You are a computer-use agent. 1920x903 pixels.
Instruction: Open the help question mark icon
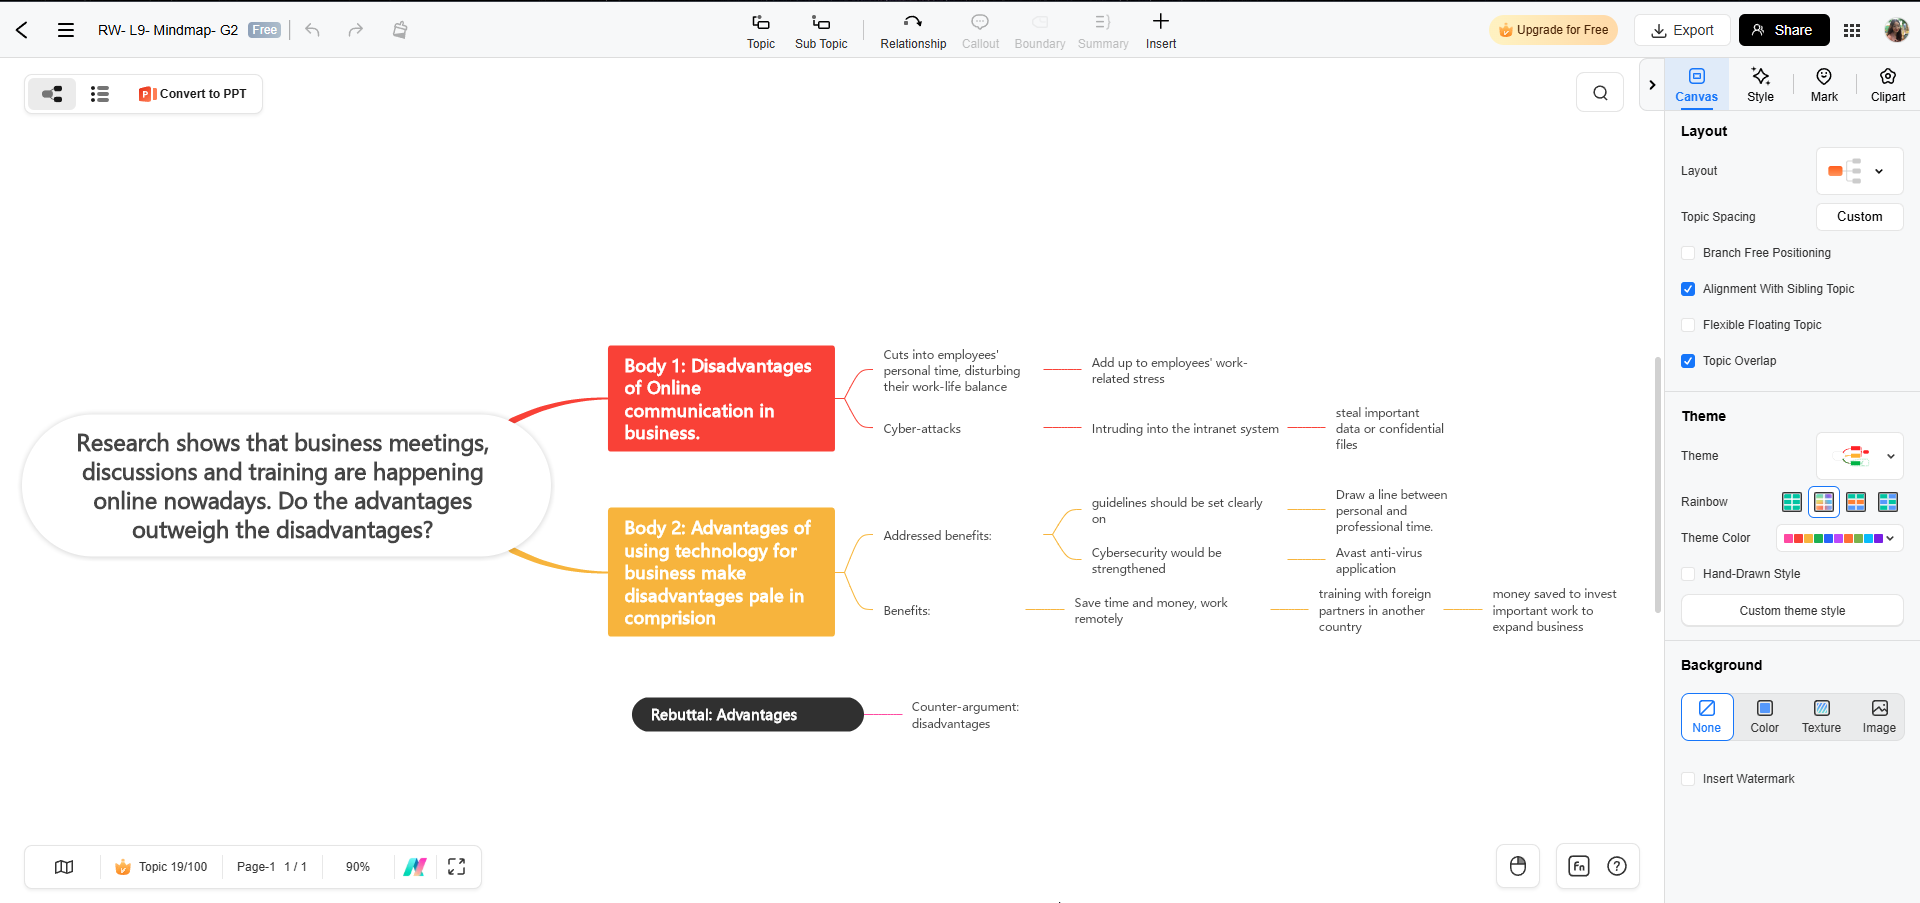click(1616, 866)
